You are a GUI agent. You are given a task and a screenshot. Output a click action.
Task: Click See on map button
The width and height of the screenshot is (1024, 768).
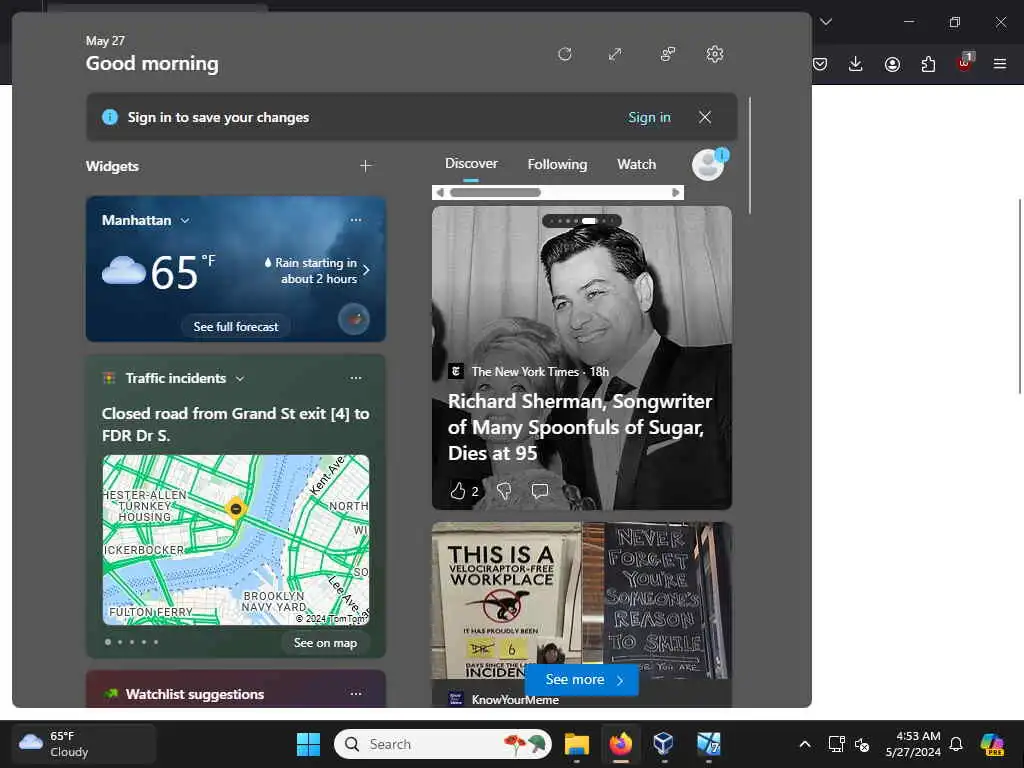tap(325, 643)
